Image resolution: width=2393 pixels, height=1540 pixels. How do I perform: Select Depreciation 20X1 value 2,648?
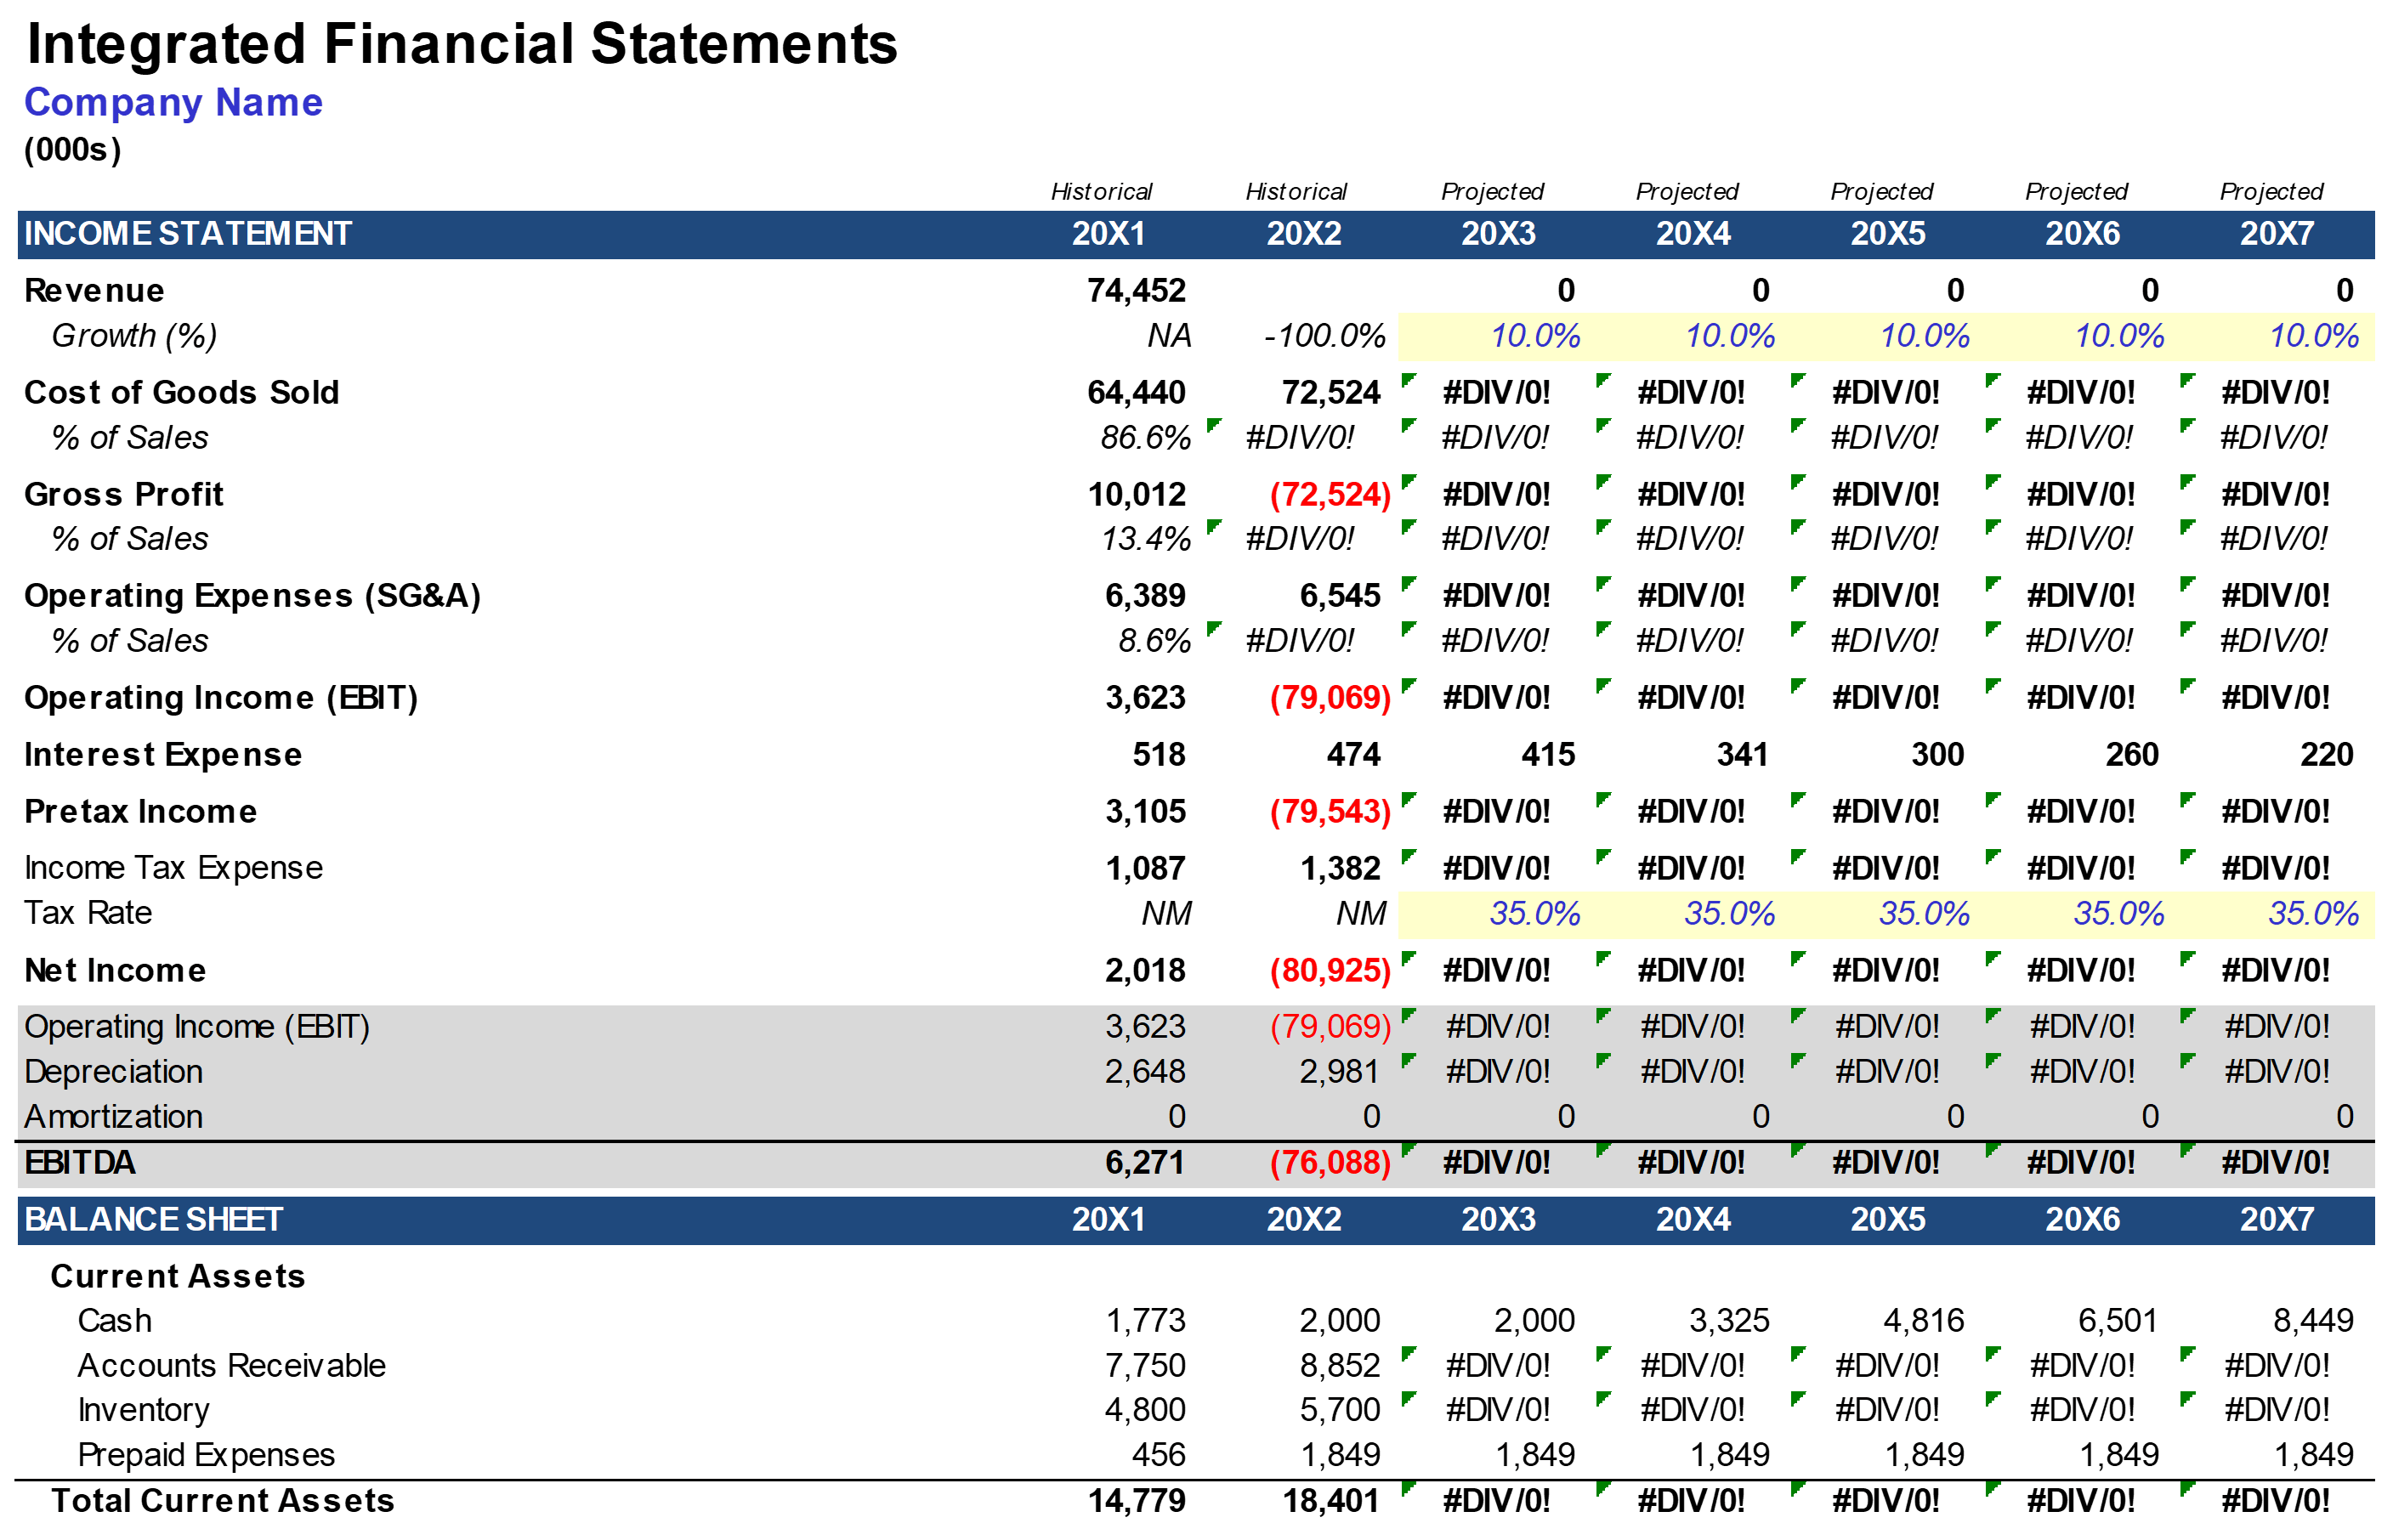pos(1145,1072)
